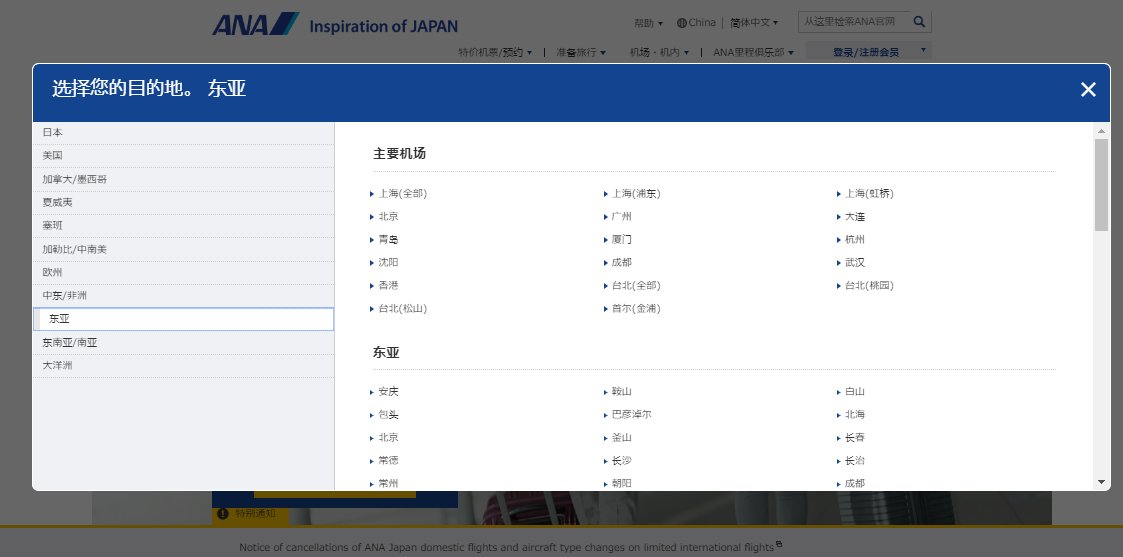
Task: Choose 长治 in the 东亚 list
Action: 855,460
